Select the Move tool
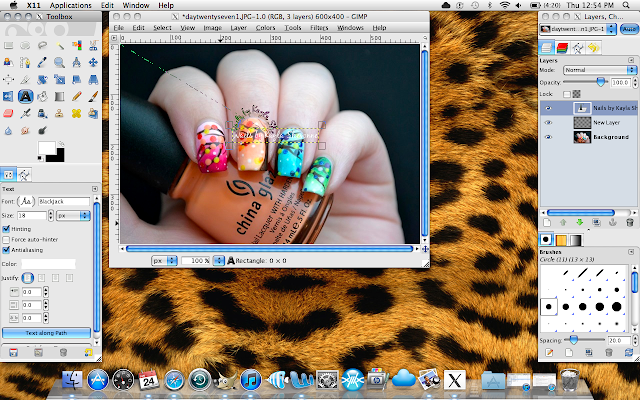 [93, 62]
